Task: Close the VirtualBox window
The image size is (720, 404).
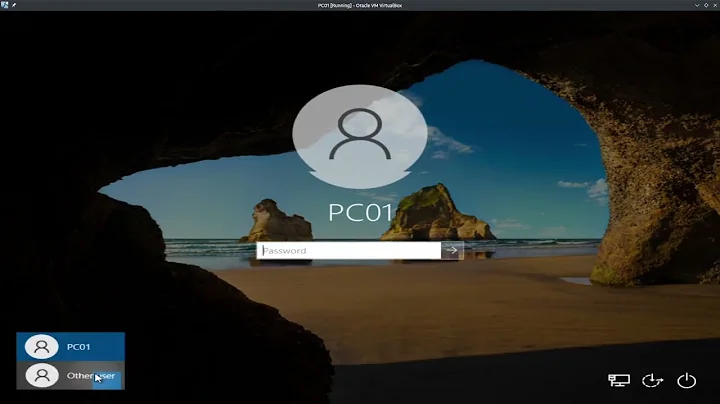Action: point(715,5)
